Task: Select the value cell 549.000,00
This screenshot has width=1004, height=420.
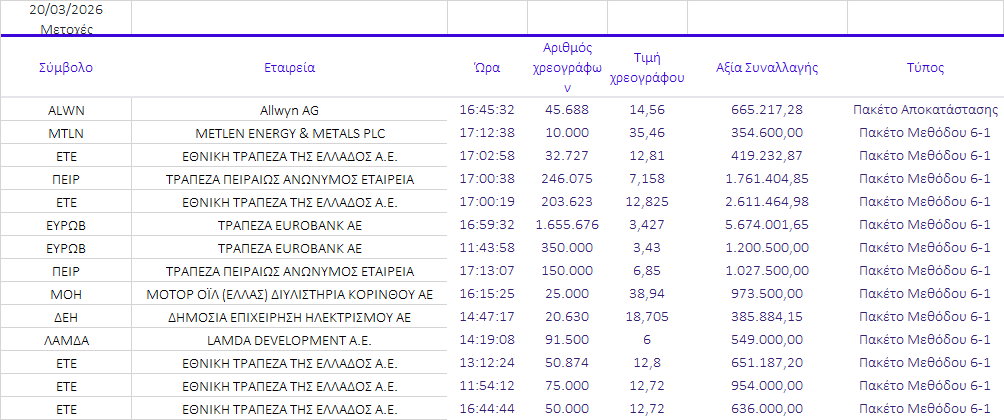Action: point(766,340)
